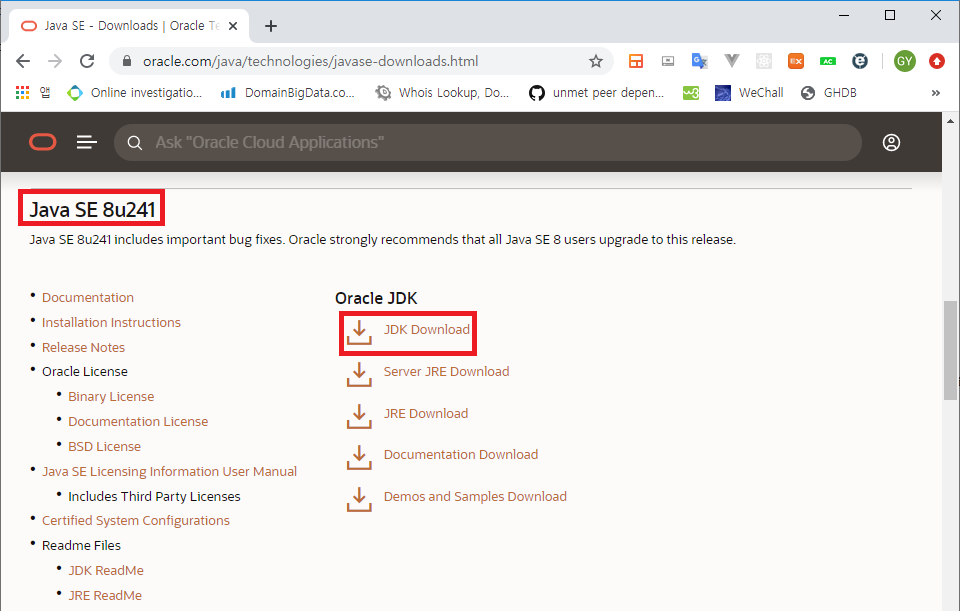
Task: Click the download icon beside JDK Download
Action: point(359,332)
